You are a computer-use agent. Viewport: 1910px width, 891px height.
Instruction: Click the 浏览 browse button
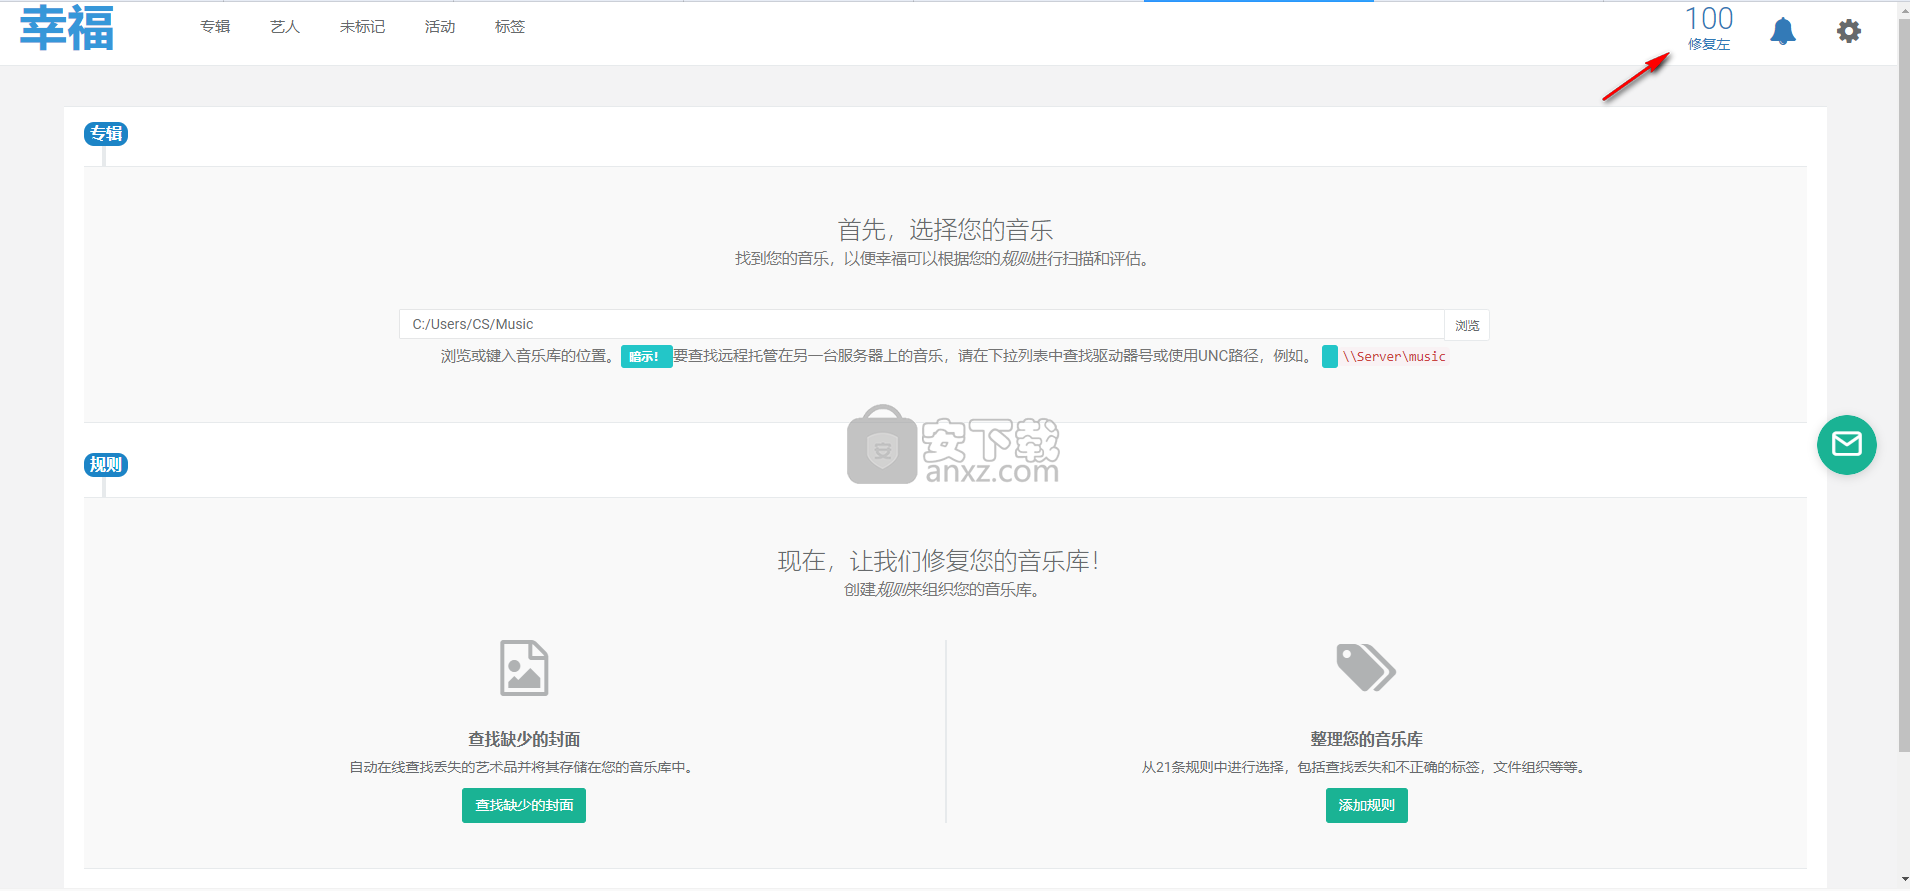(1467, 325)
